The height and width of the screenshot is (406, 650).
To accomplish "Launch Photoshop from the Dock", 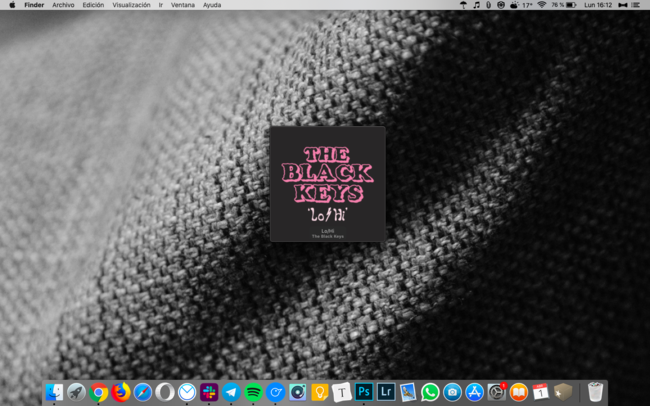I will 364,392.
